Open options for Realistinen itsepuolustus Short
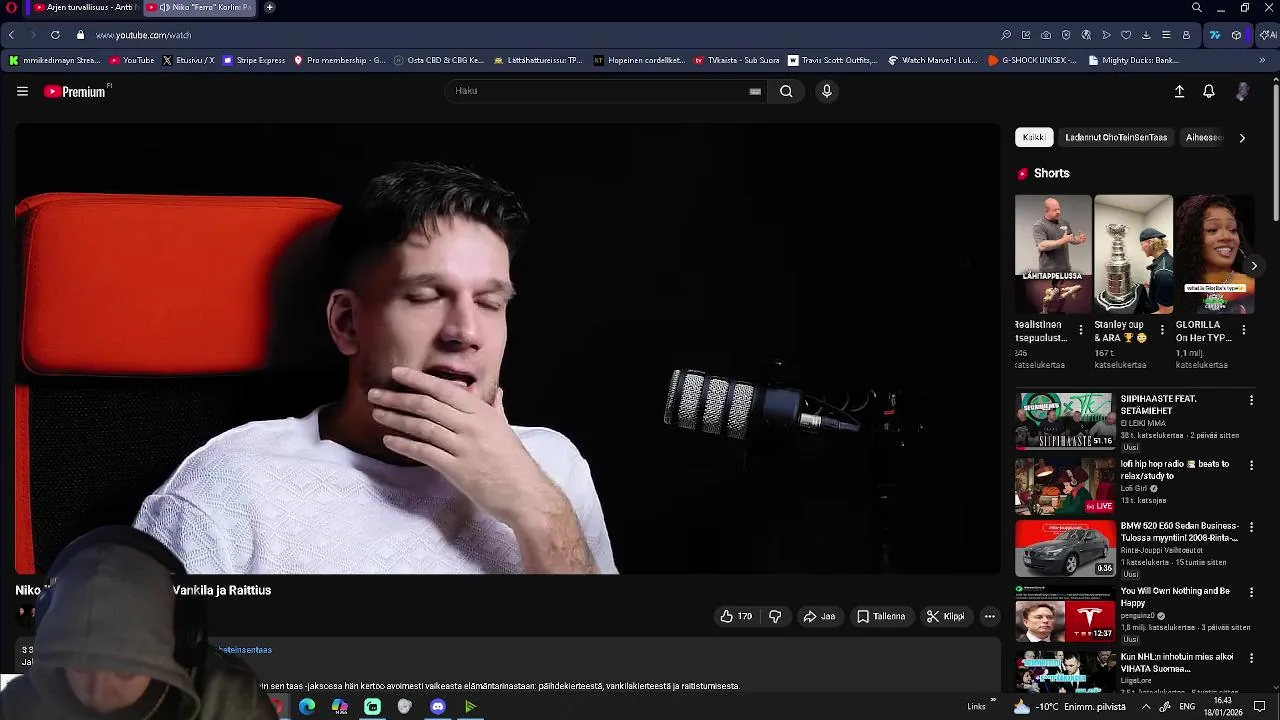This screenshot has width=1280, height=720. coord(1080,330)
